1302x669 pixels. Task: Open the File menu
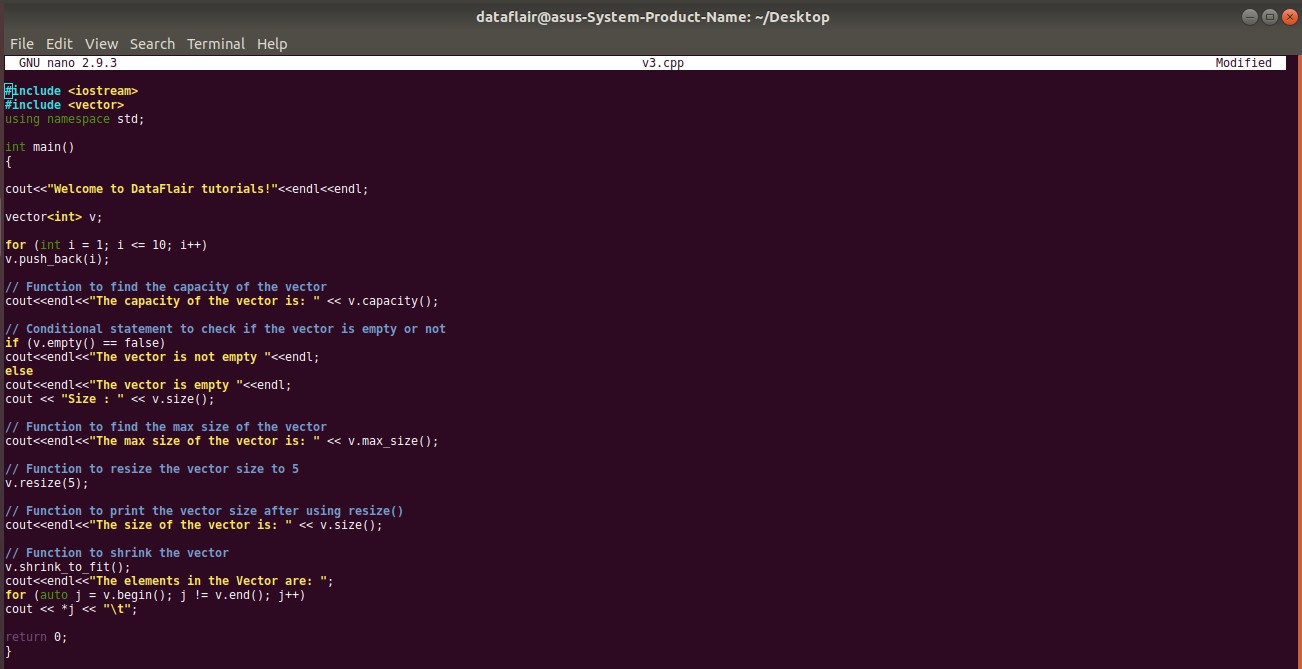pyautogui.click(x=20, y=43)
